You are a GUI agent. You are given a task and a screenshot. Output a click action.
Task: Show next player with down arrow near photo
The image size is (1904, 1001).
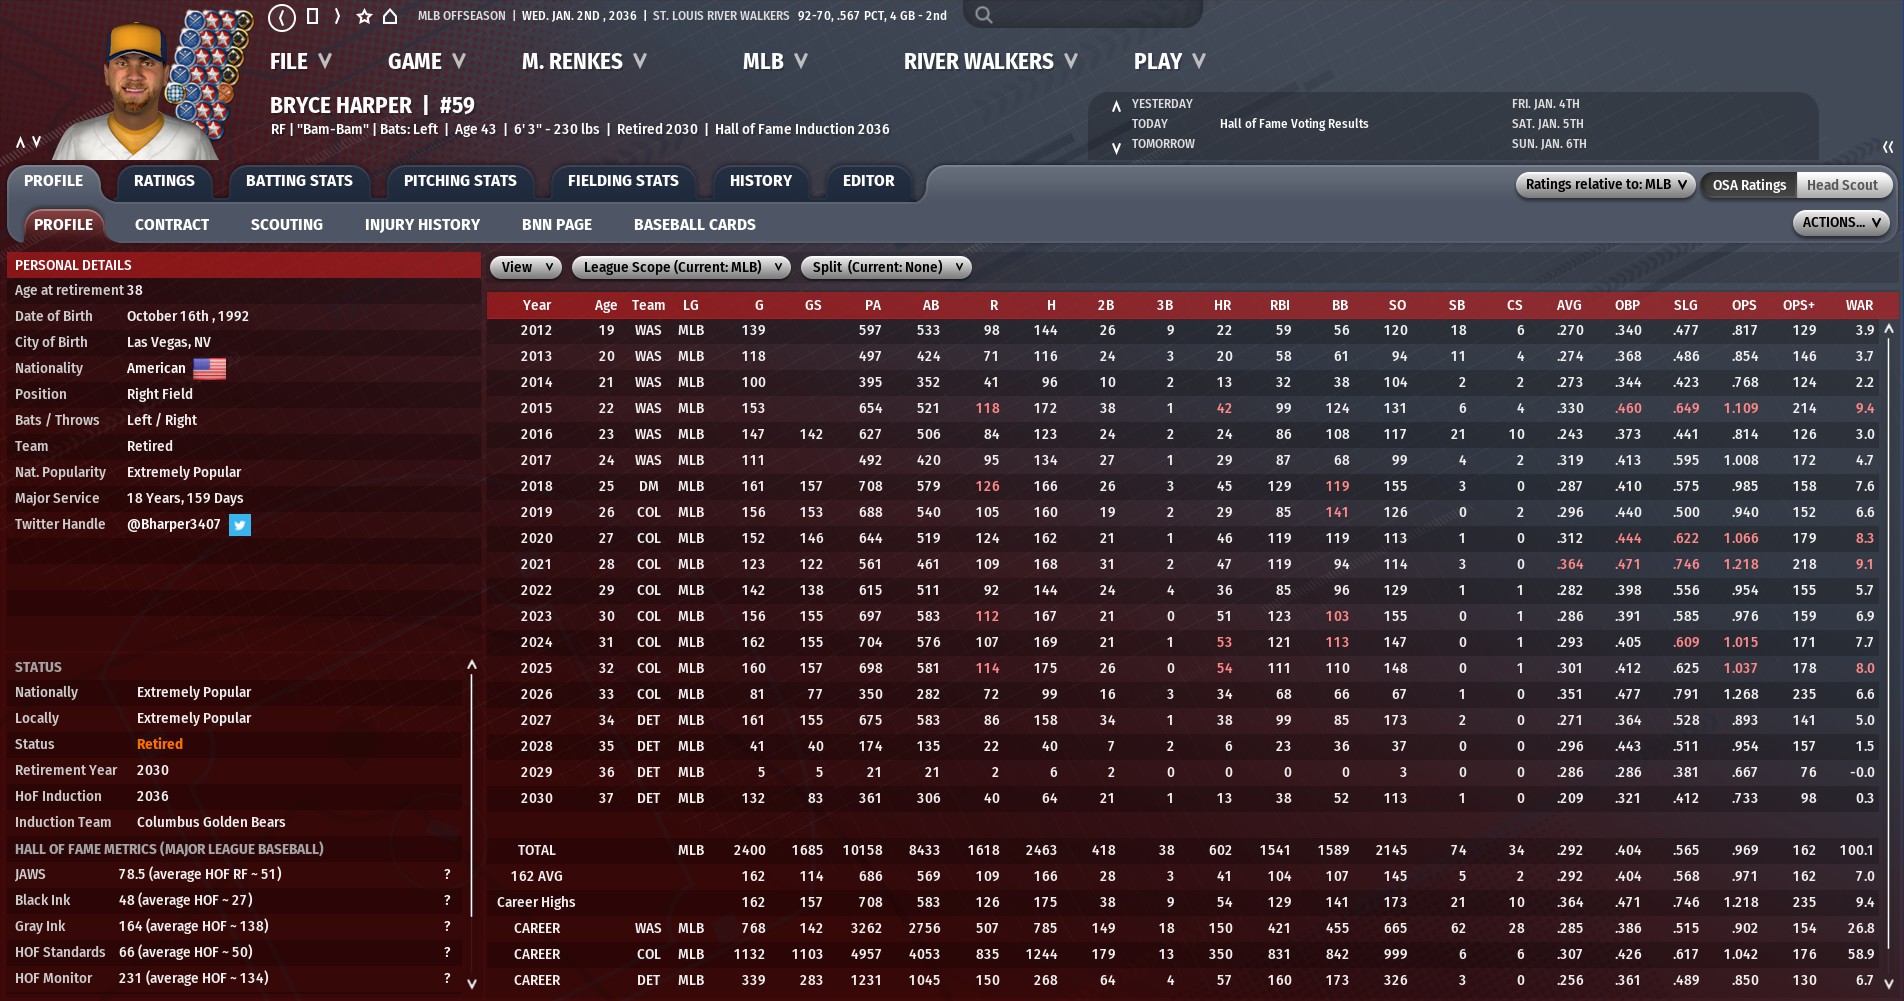37,143
